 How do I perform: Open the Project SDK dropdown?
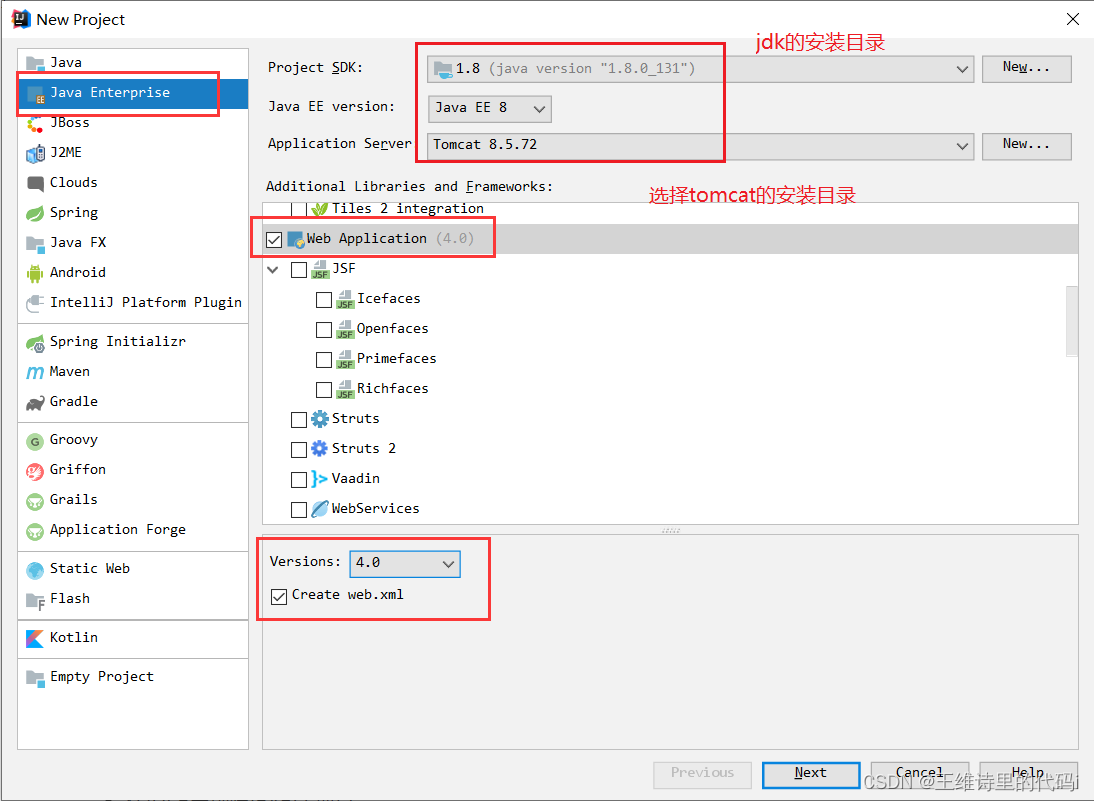pos(700,69)
